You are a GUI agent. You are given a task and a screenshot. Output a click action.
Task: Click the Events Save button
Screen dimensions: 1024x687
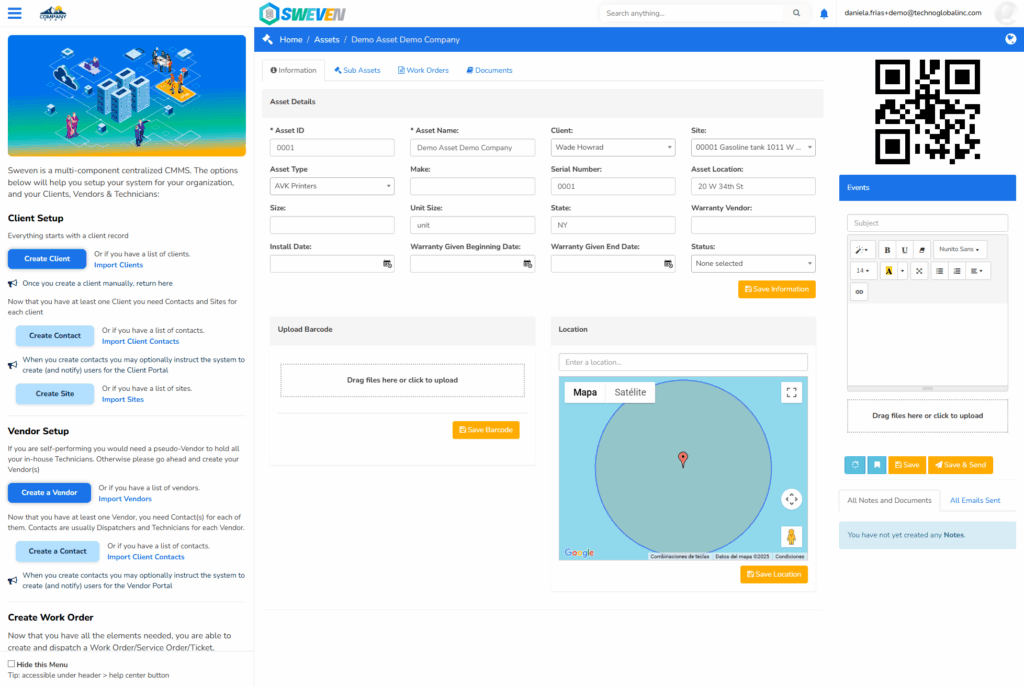point(907,465)
